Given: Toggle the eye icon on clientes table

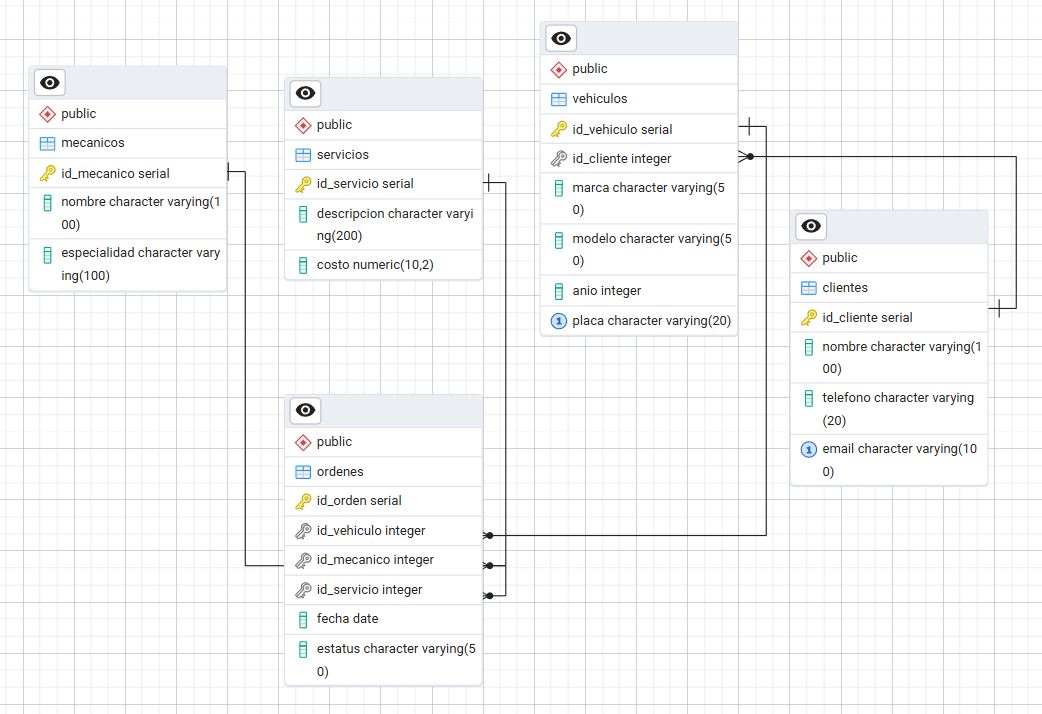Looking at the screenshot, I should (x=811, y=227).
